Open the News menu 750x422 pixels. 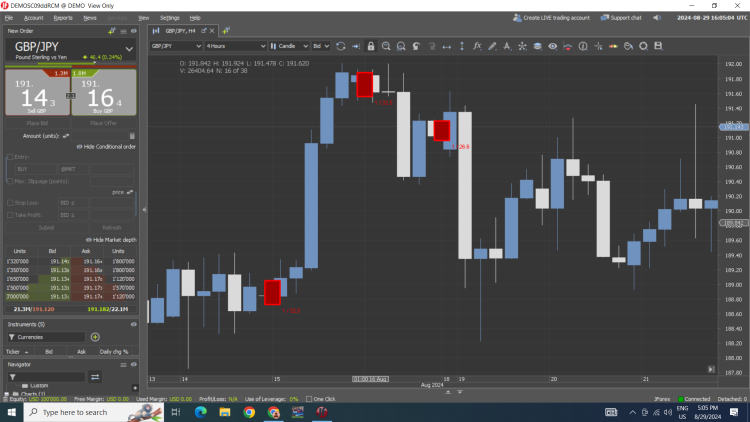coord(90,18)
